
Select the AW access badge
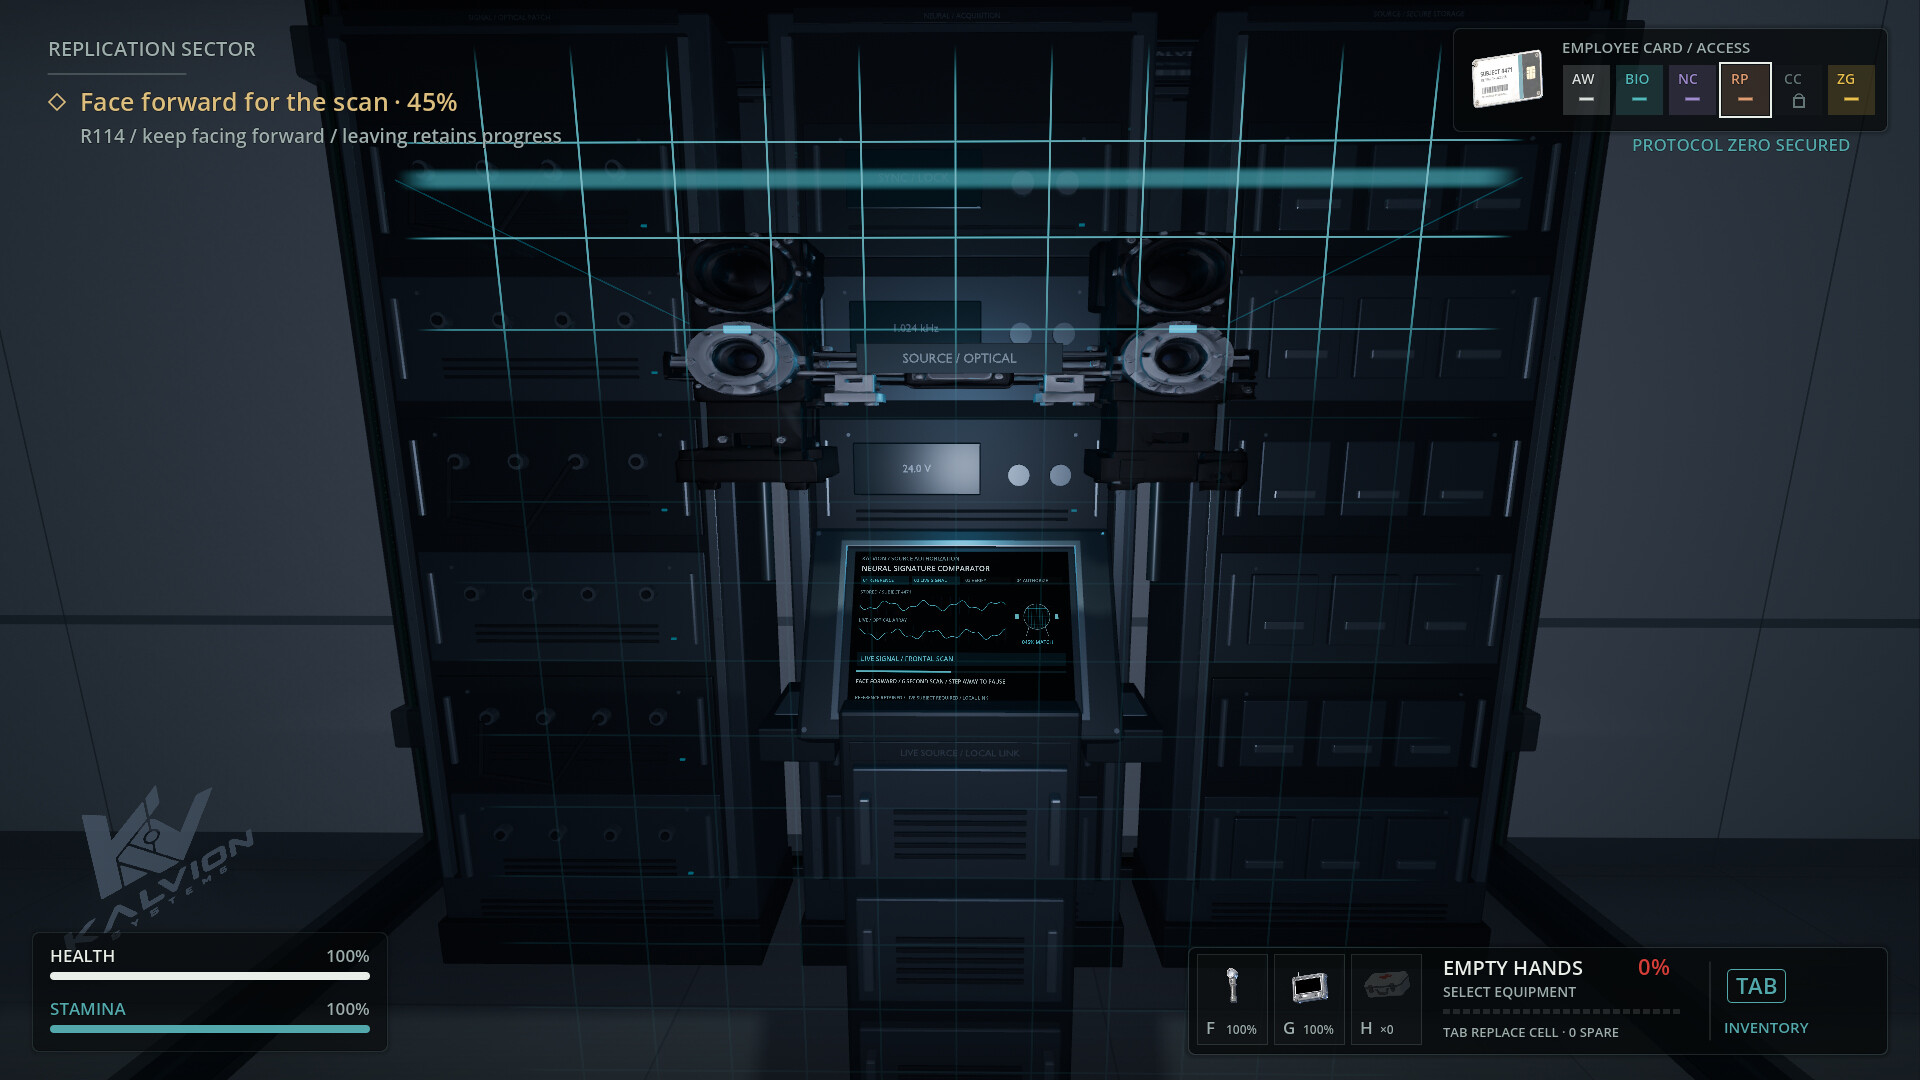point(1586,90)
